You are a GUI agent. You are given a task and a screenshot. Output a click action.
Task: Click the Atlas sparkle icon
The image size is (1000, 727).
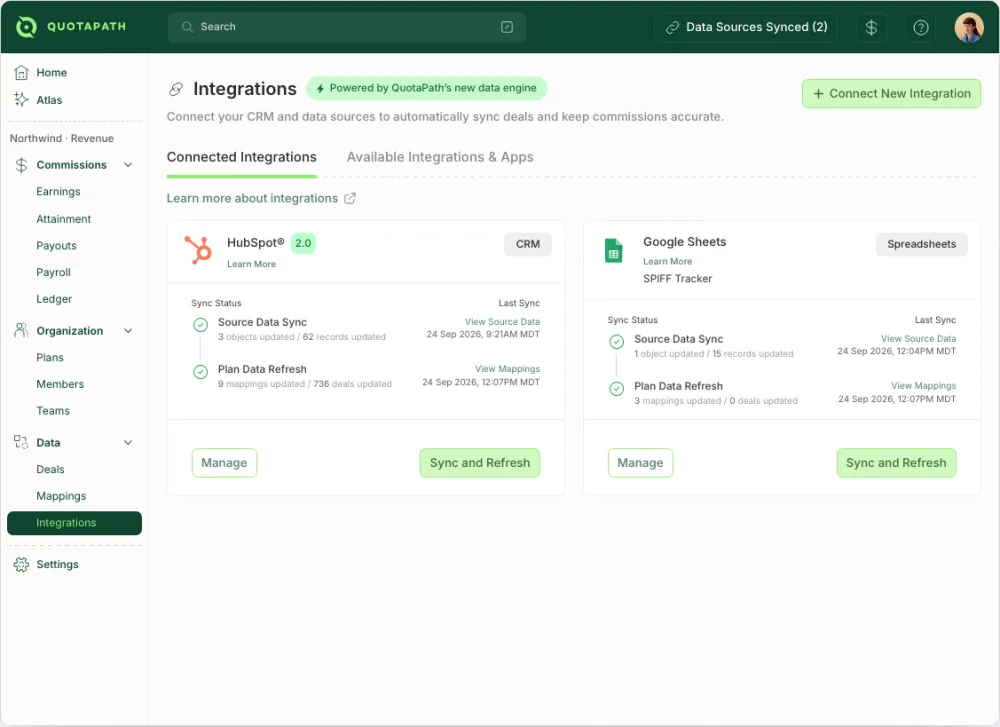pos(22,99)
